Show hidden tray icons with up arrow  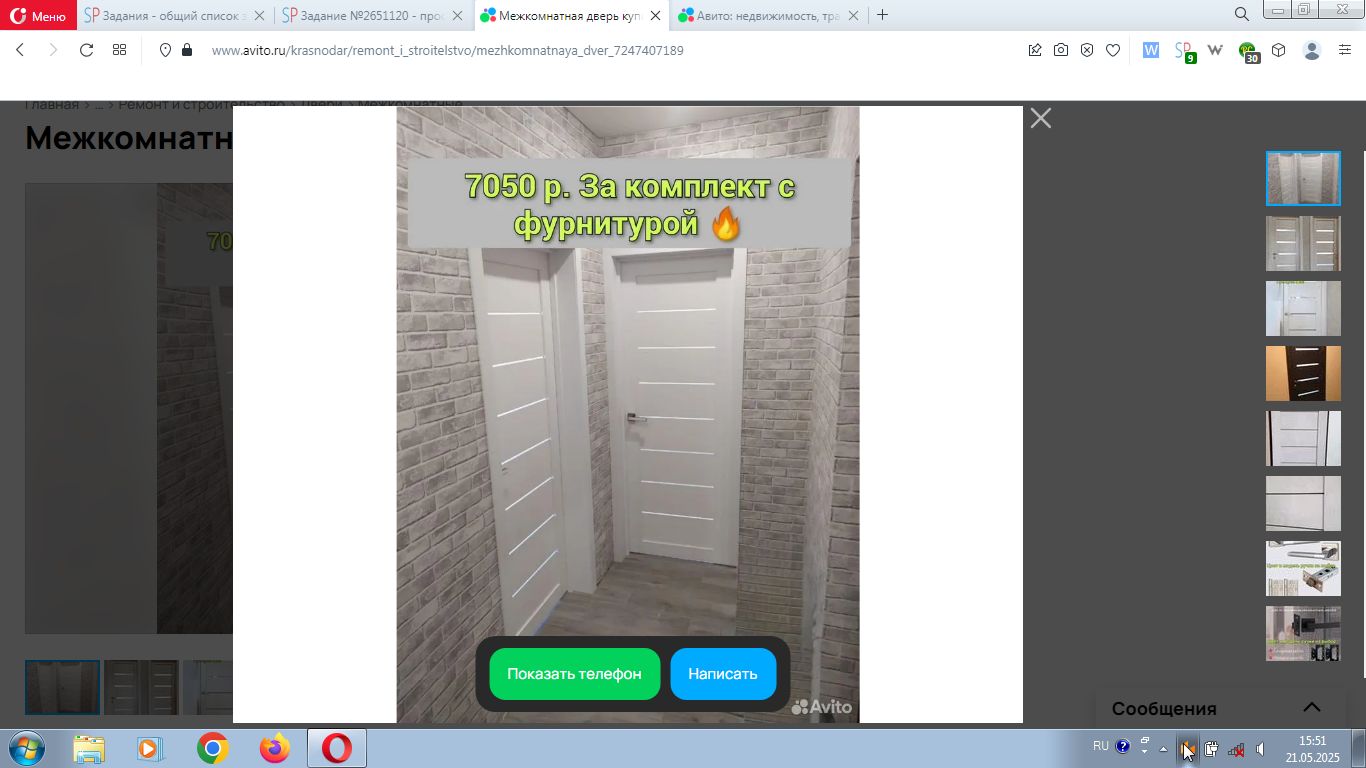[x=1163, y=749]
